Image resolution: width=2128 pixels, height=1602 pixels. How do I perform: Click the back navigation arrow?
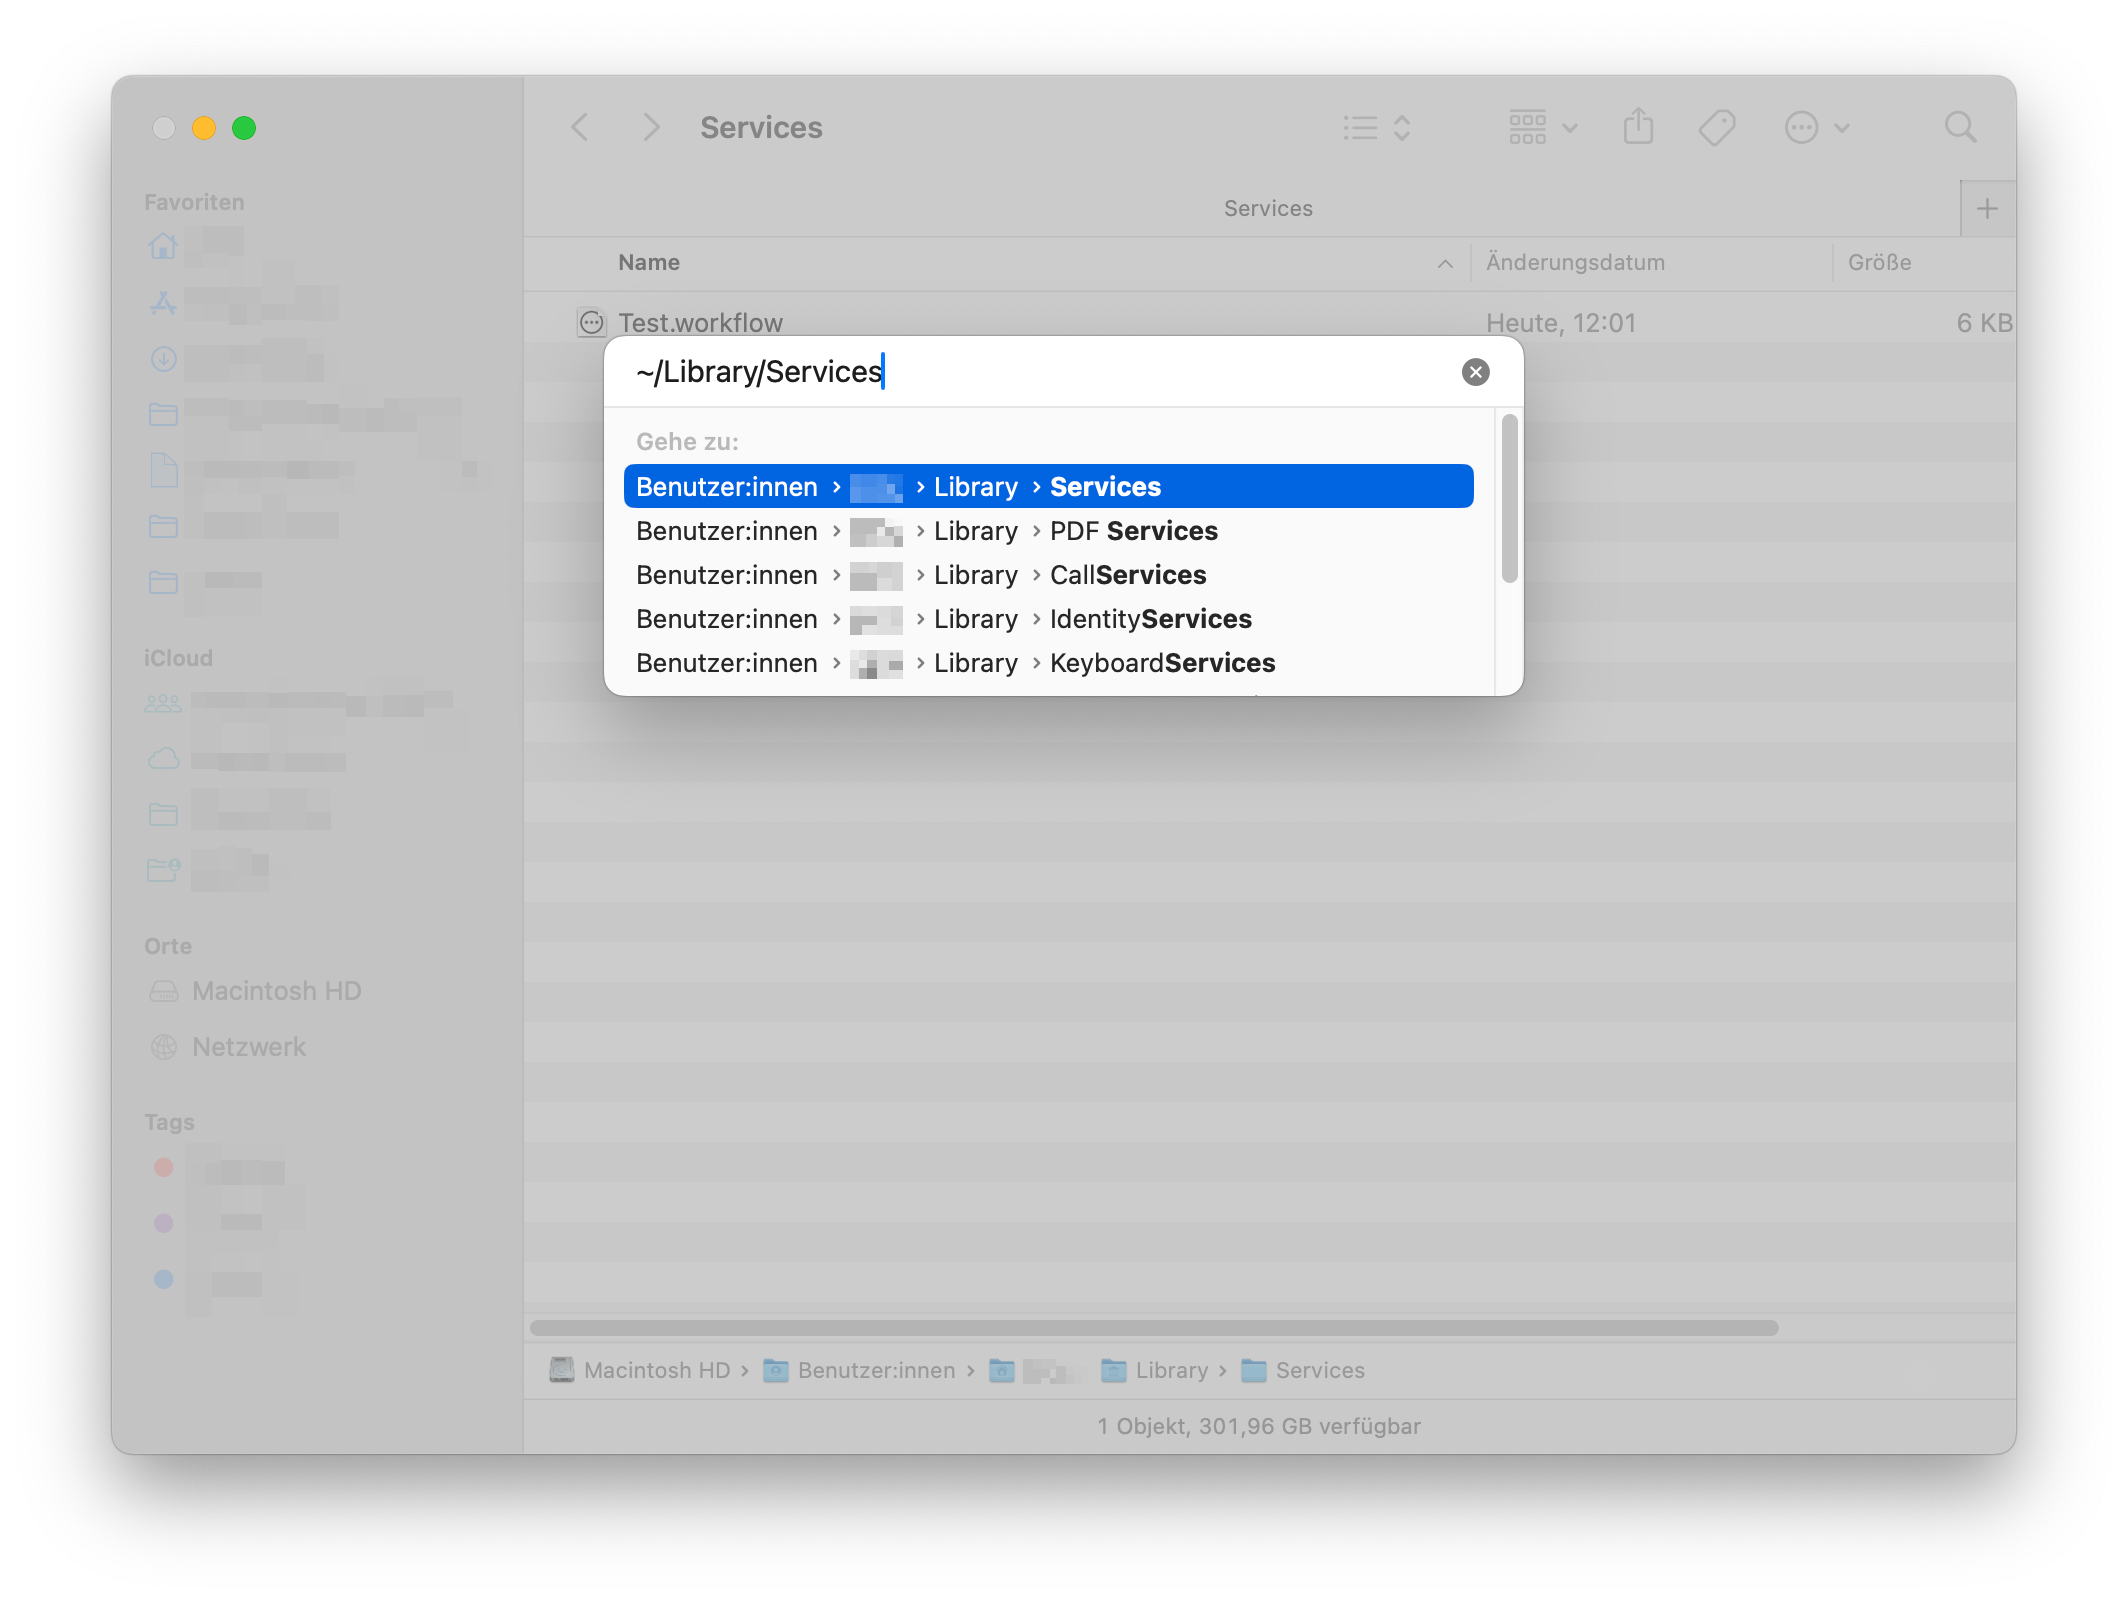(580, 128)
